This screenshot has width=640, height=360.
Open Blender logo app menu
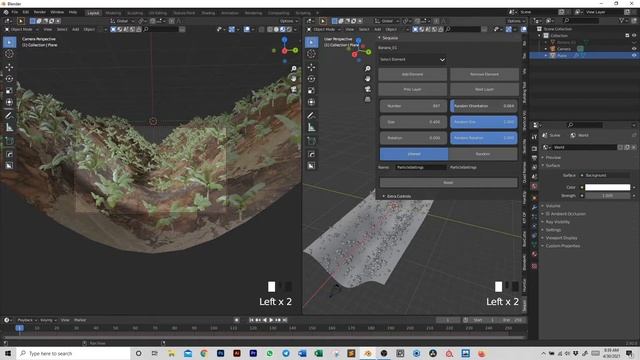[6, 12]
